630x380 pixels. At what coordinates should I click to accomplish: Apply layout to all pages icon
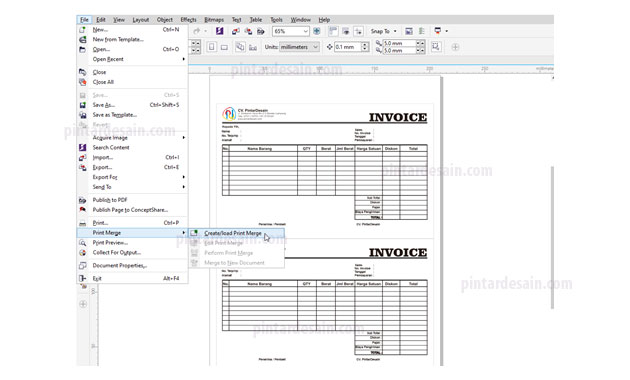(x=240, y=47)
